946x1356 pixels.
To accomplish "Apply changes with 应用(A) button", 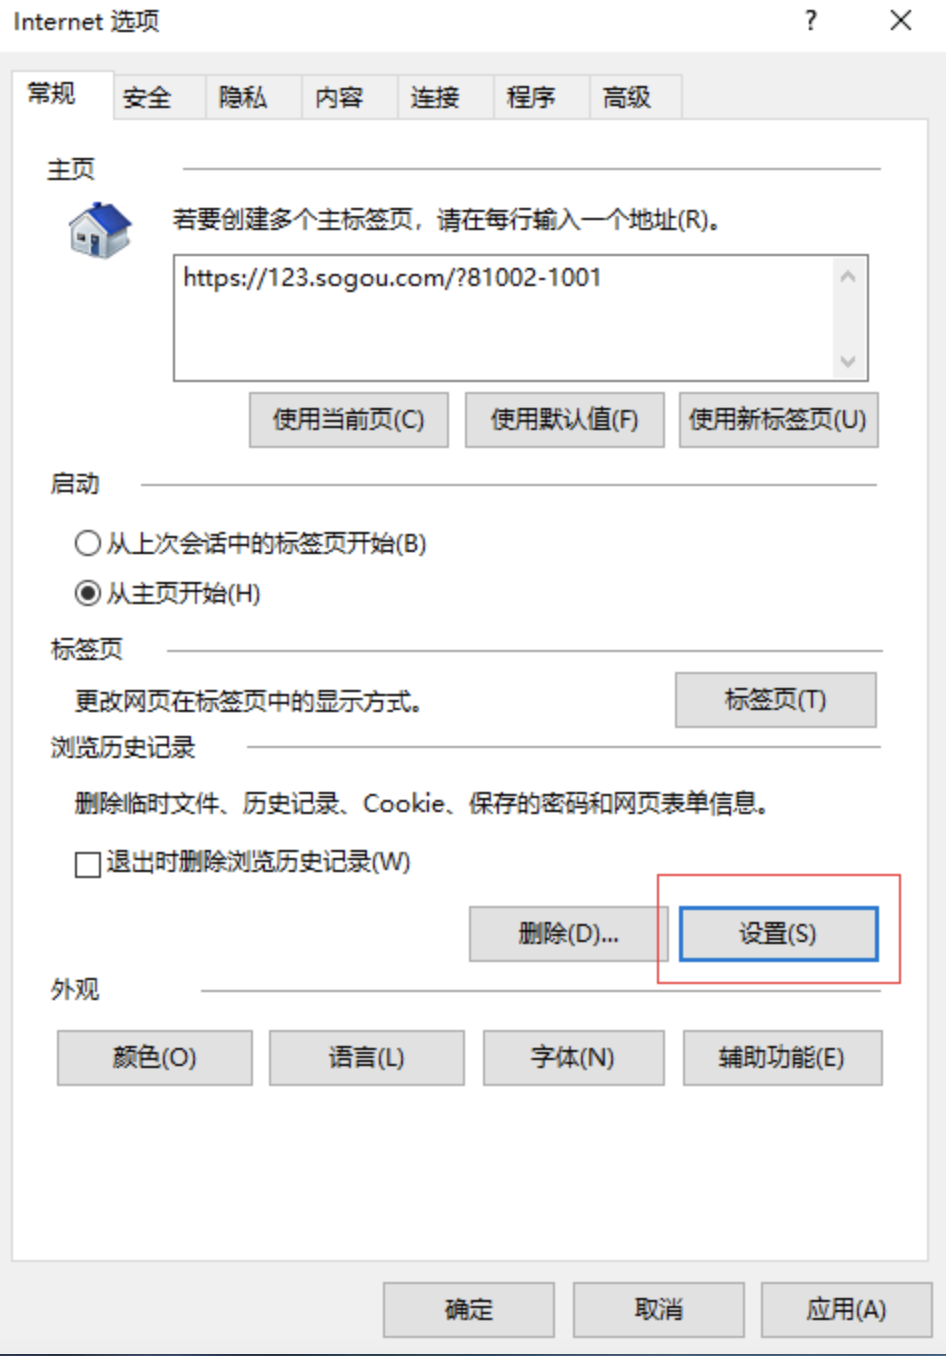I will pyautogui.click(x=846, y=1310).
